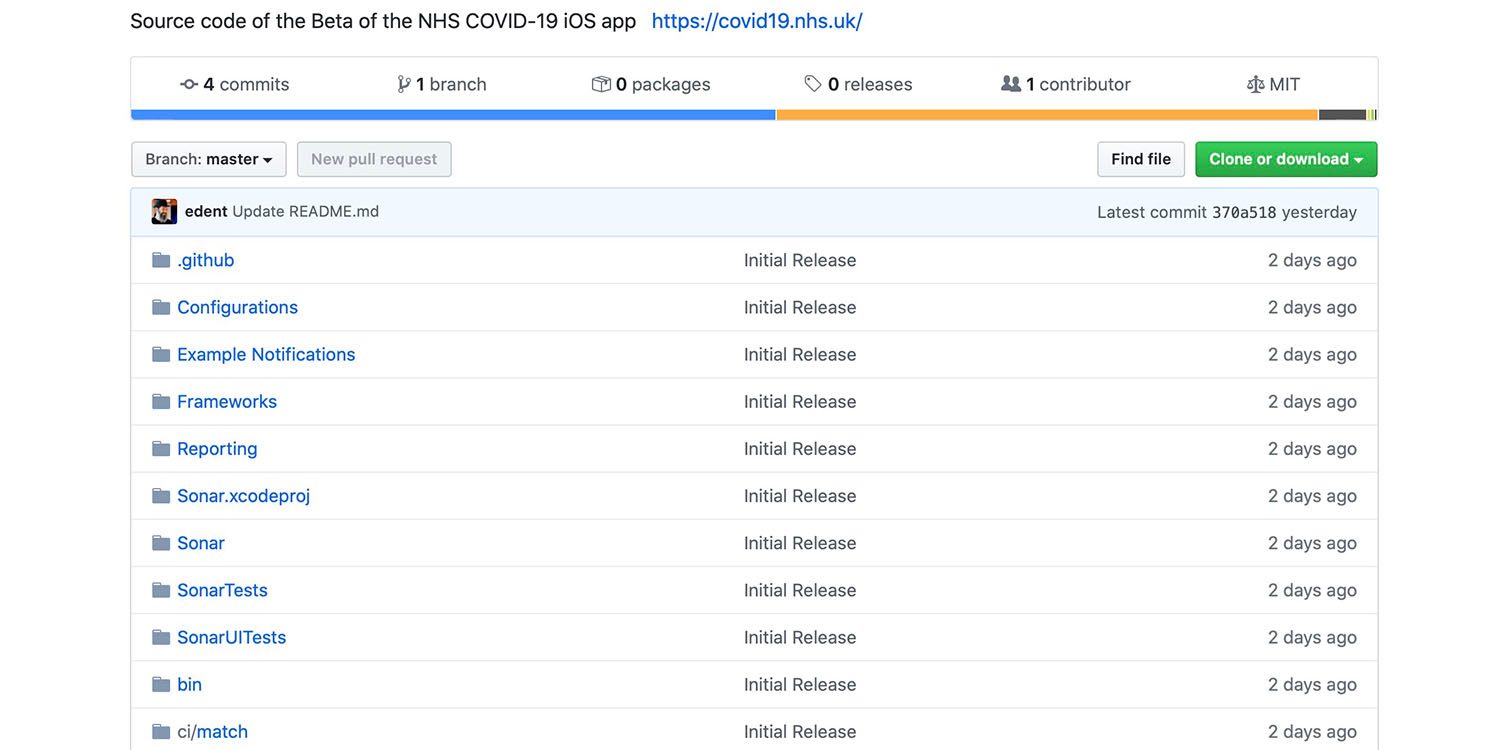
Task: Click the folder icon for Configurations
Action: pos(161,307)
